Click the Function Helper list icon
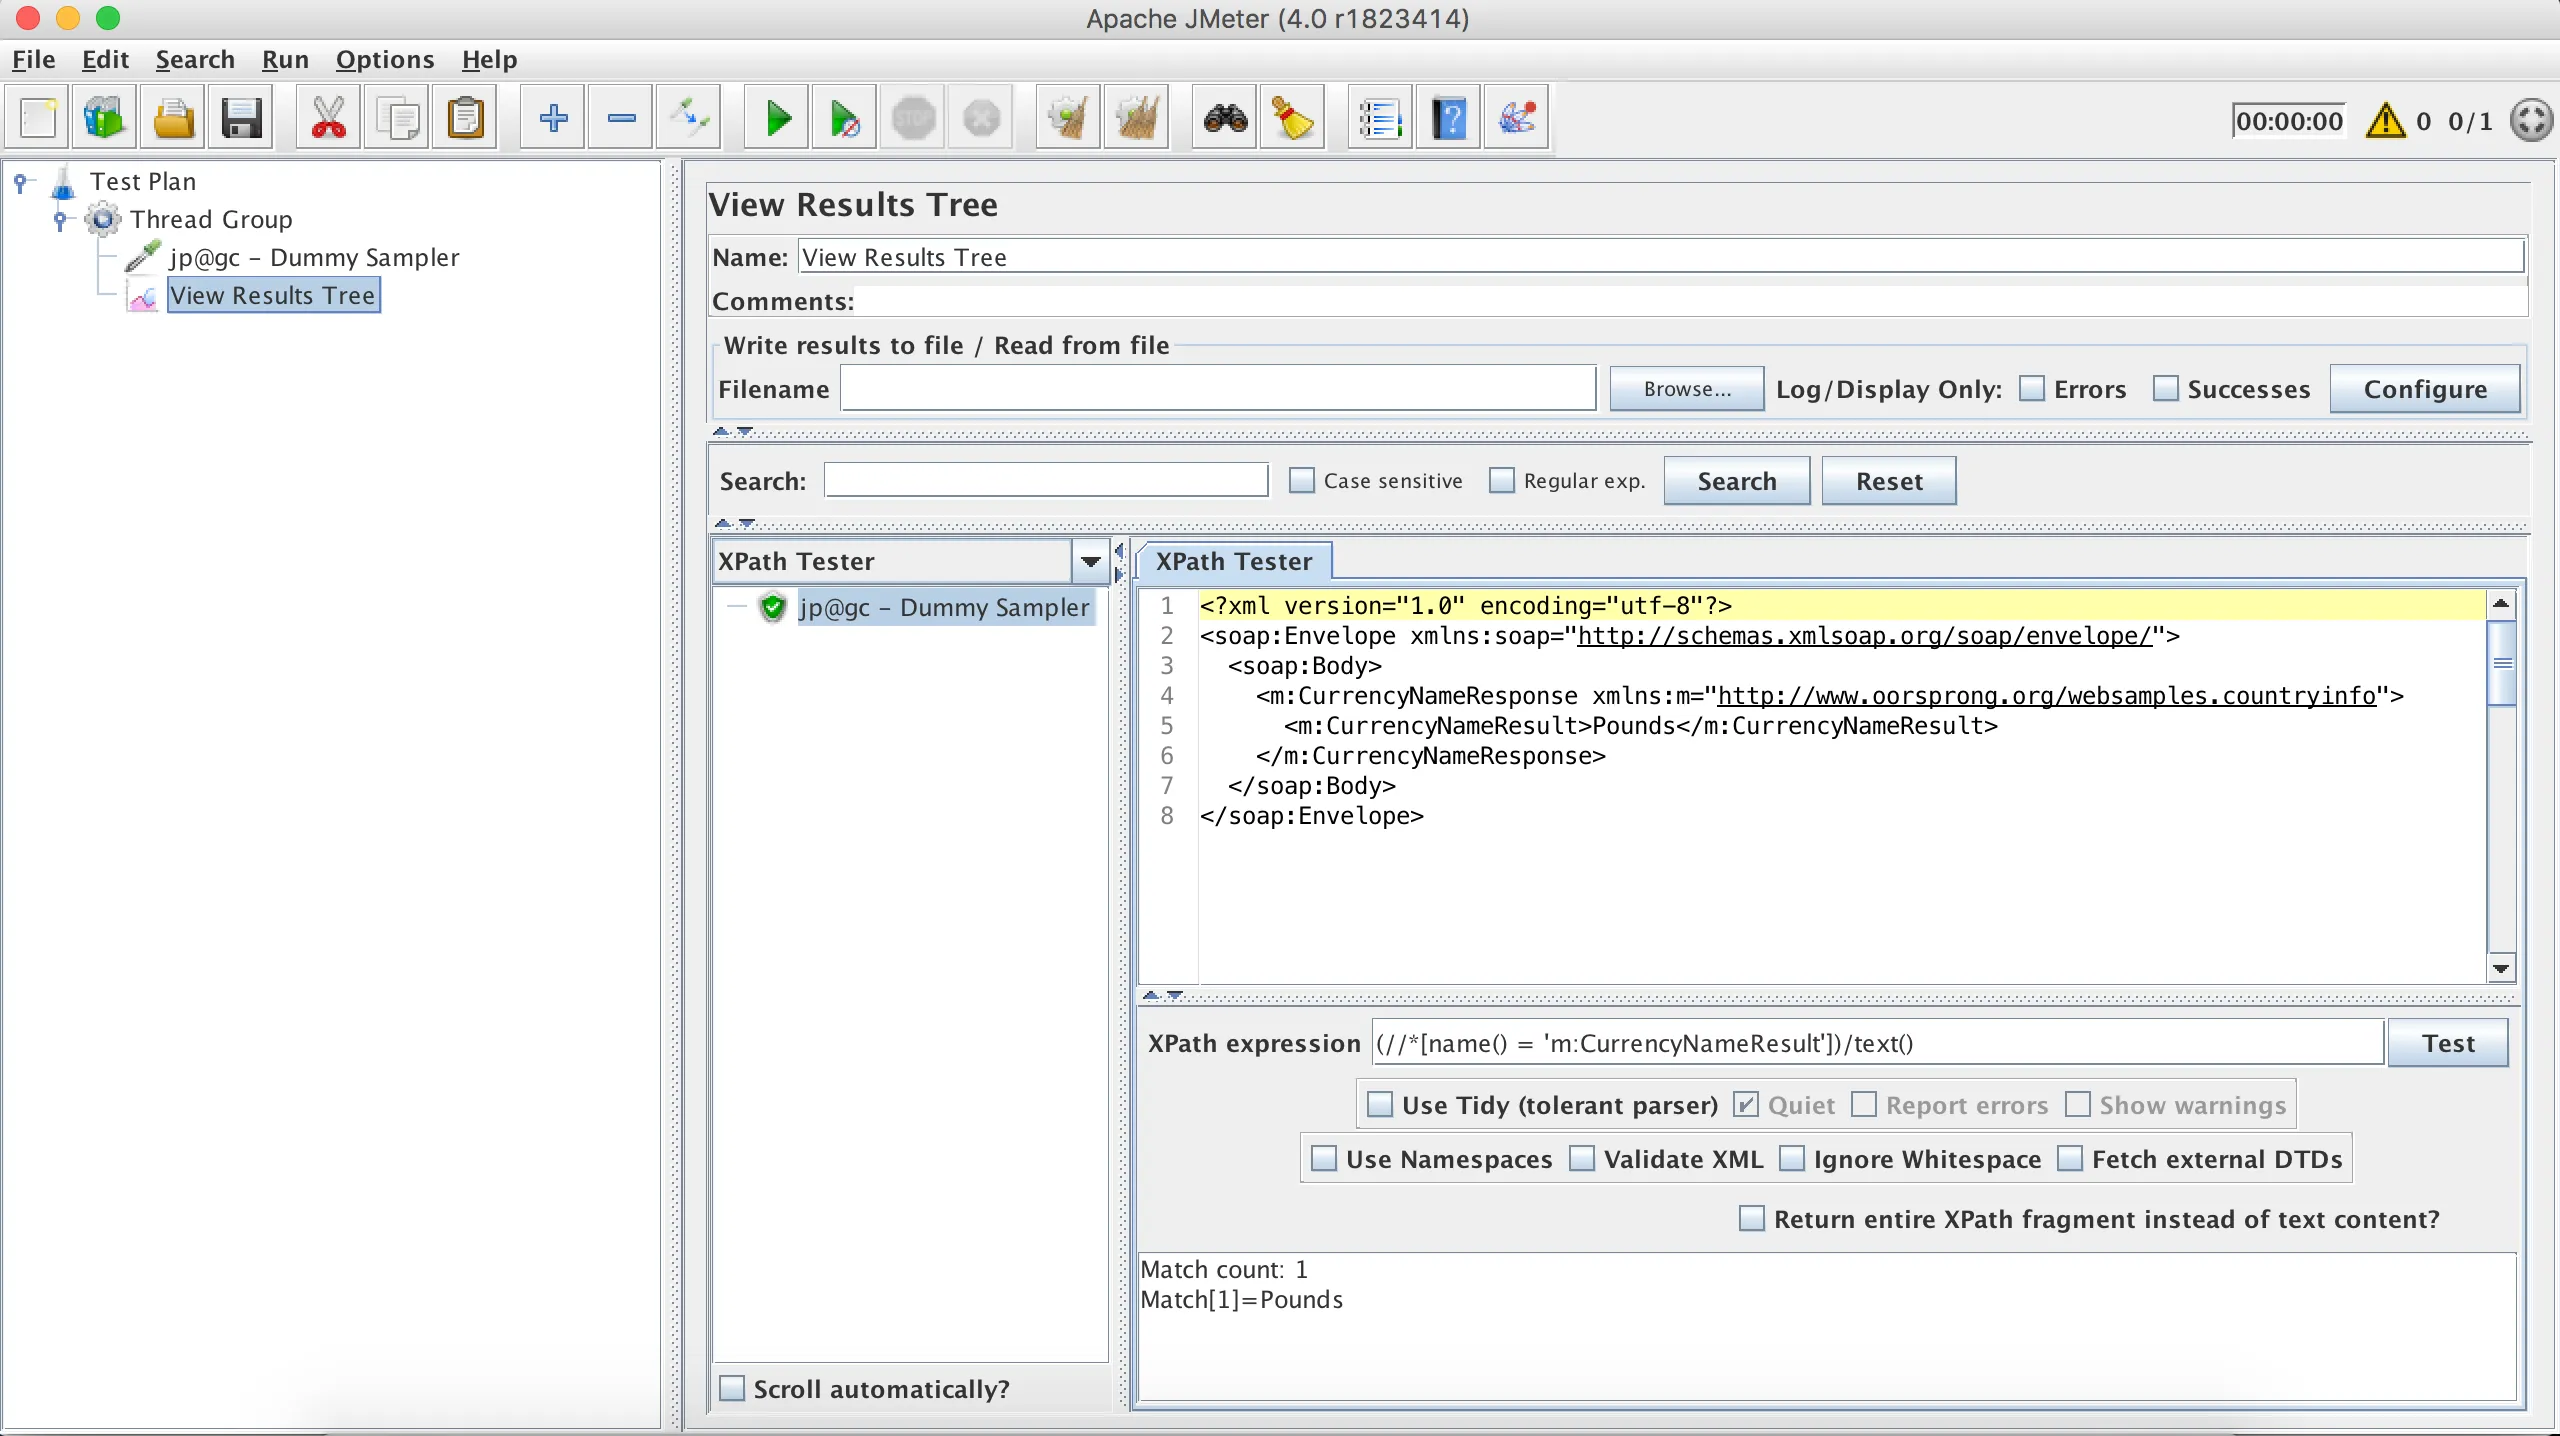The width and height of the screenshot is (2560, 1436). (x=1380, y=119)
